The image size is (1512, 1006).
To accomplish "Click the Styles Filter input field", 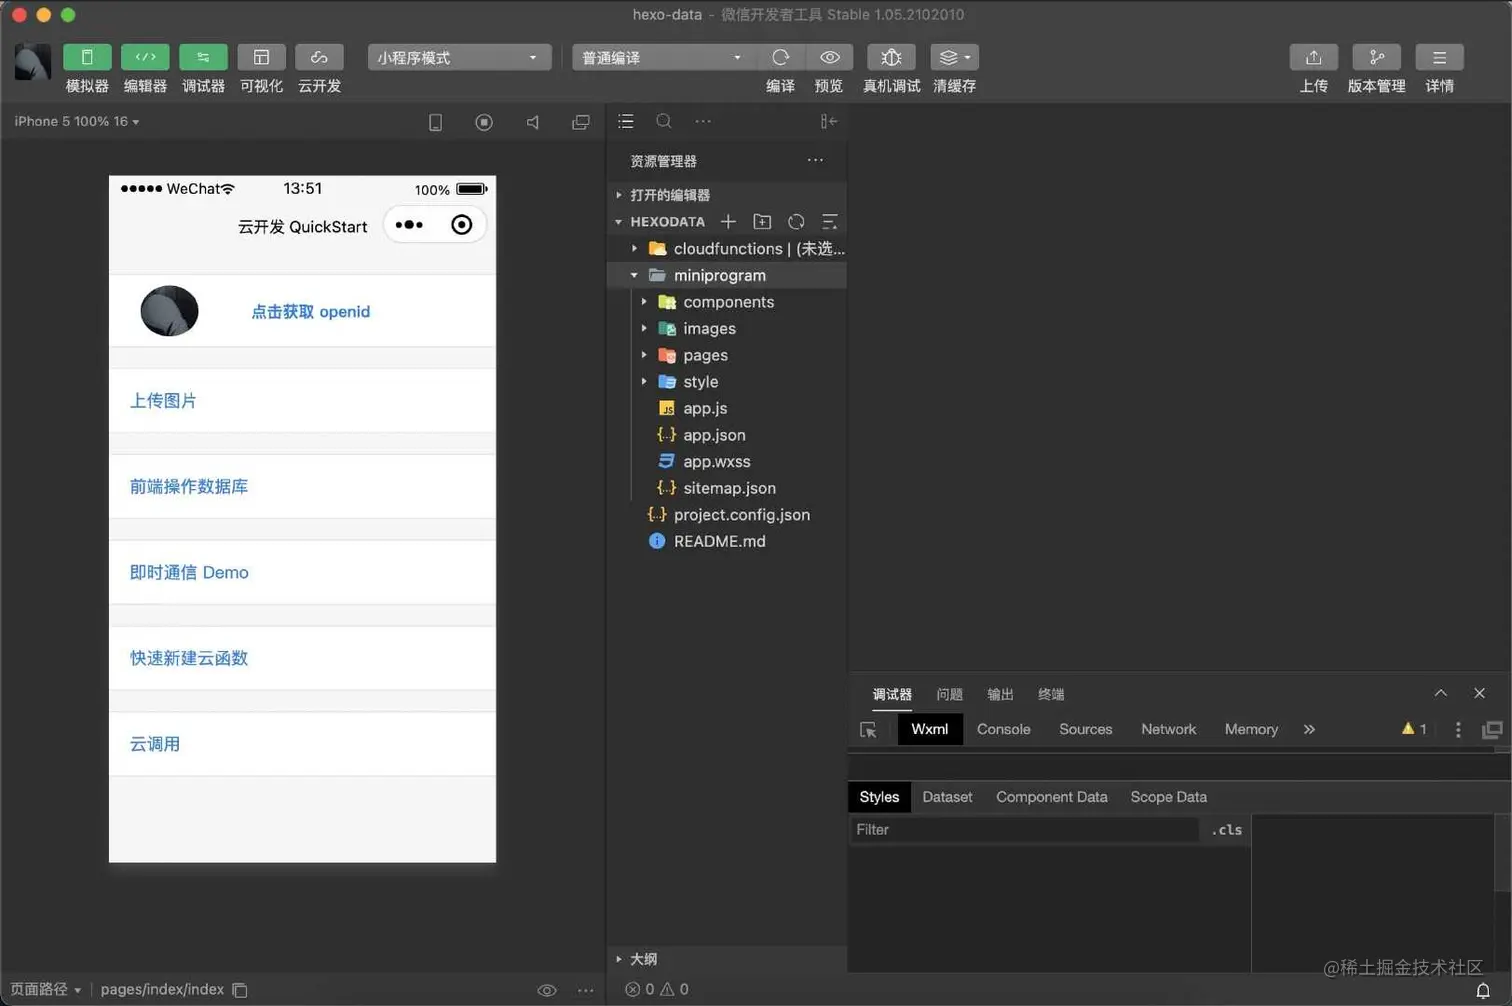I will click(x=1024, y=829).
